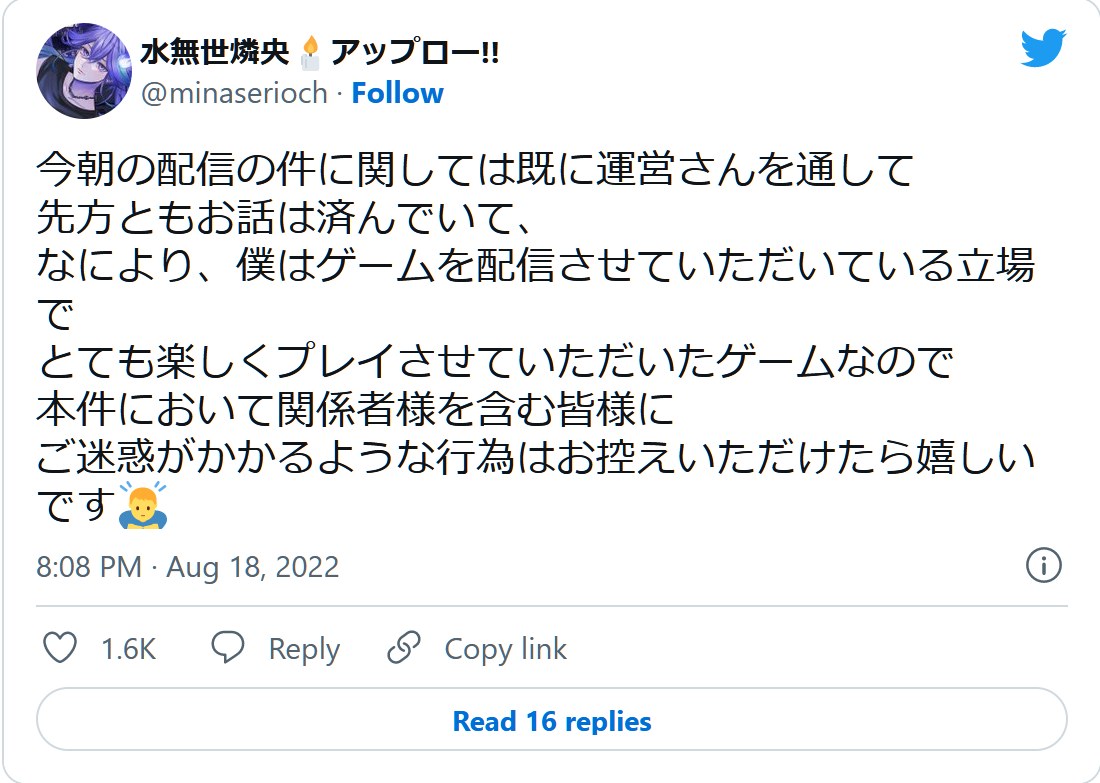Viewport: 1100px width, 783px height.
Task: Click the bowing person emoji
Action: [142, 507]
